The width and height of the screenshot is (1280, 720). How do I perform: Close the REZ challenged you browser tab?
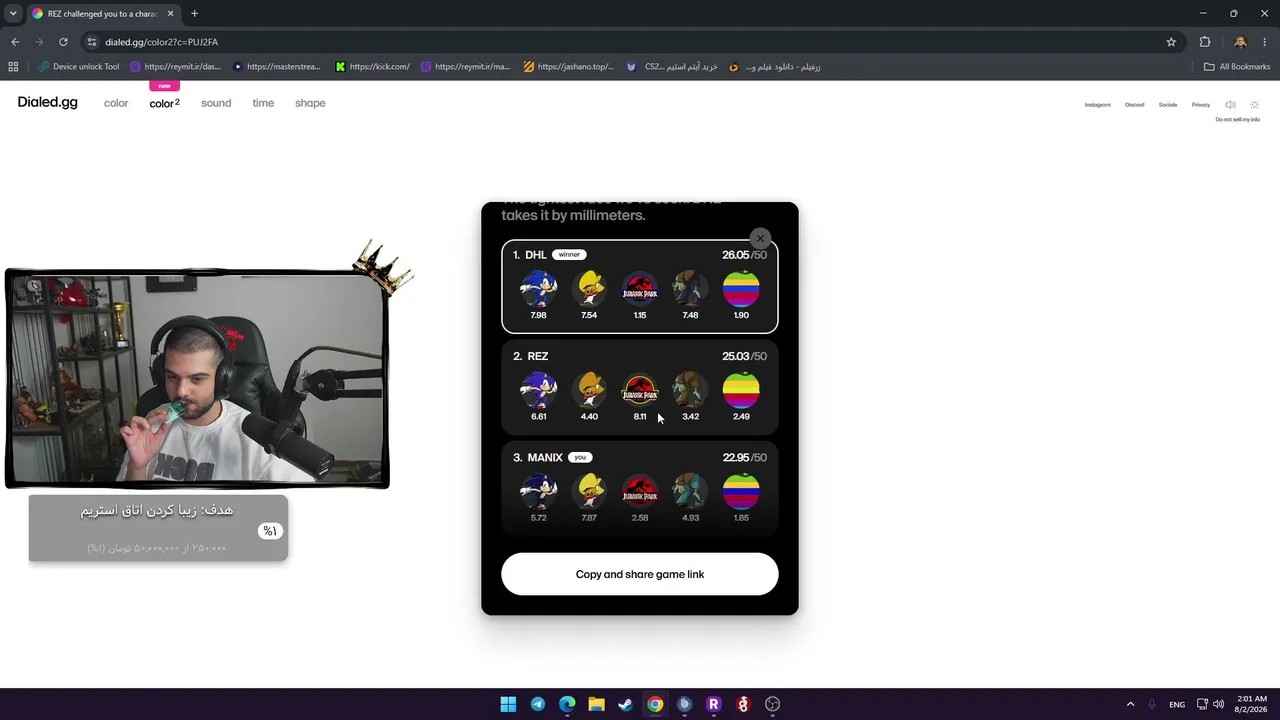coord(171,14)
